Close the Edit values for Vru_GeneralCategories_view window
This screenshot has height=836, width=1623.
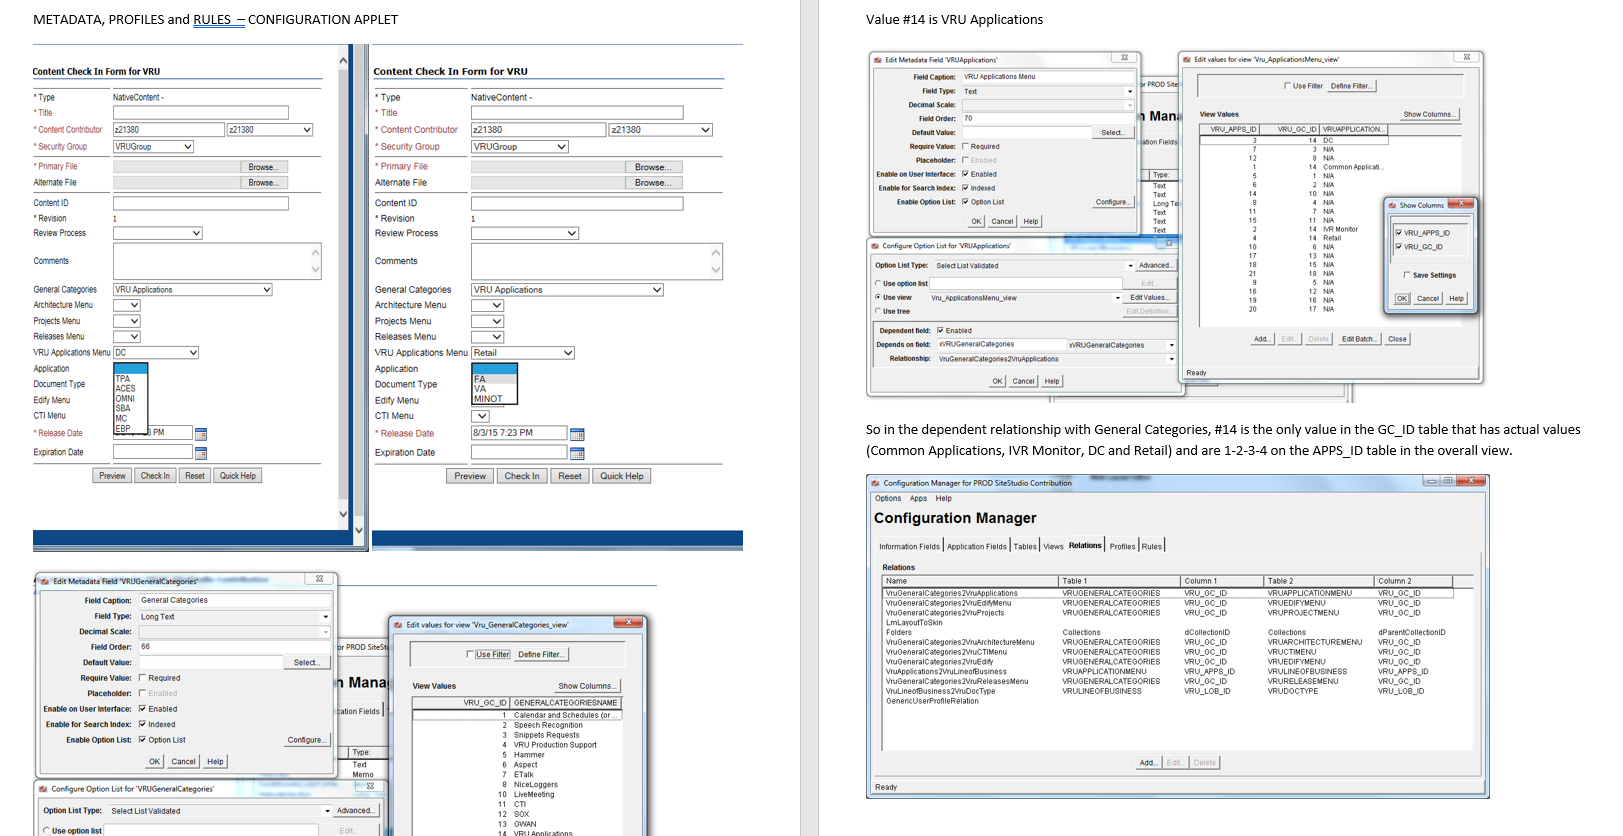tap(628, 623)
